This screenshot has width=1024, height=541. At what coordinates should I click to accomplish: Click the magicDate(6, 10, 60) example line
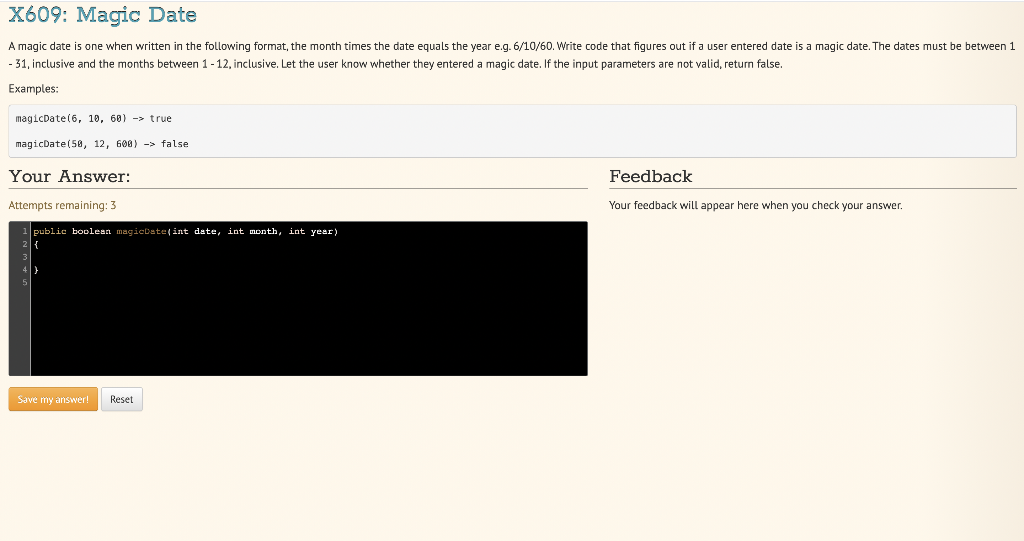(x=93, y=118)
